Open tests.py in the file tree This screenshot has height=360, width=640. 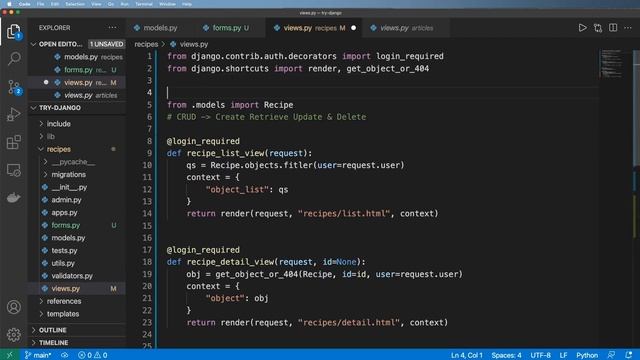[64, 250]
